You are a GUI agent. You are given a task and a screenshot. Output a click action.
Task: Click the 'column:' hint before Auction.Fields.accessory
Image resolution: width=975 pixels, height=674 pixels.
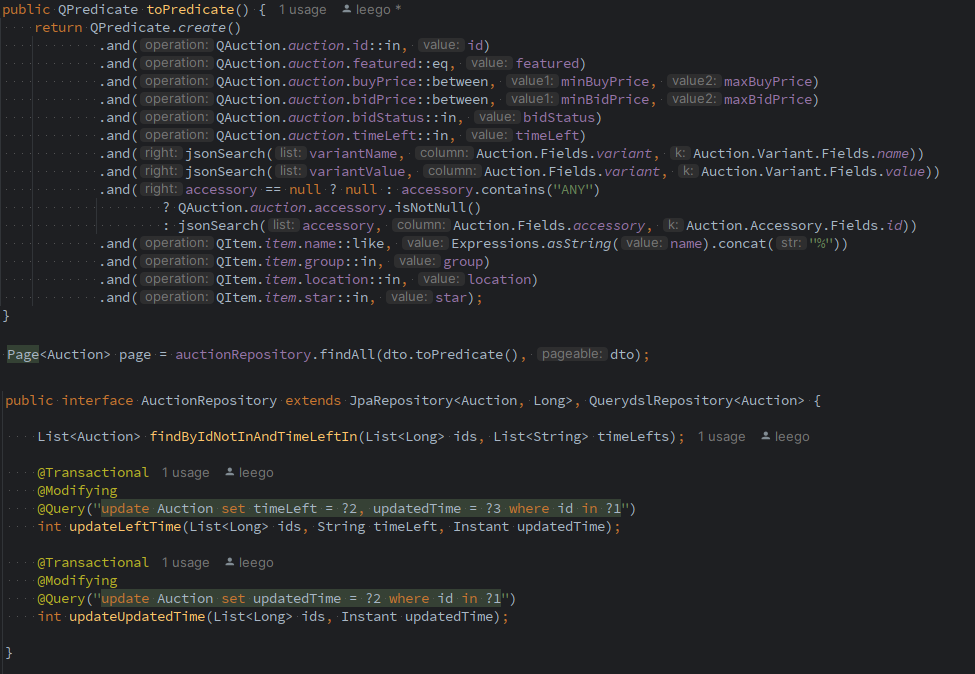click(x=421, y=225)
